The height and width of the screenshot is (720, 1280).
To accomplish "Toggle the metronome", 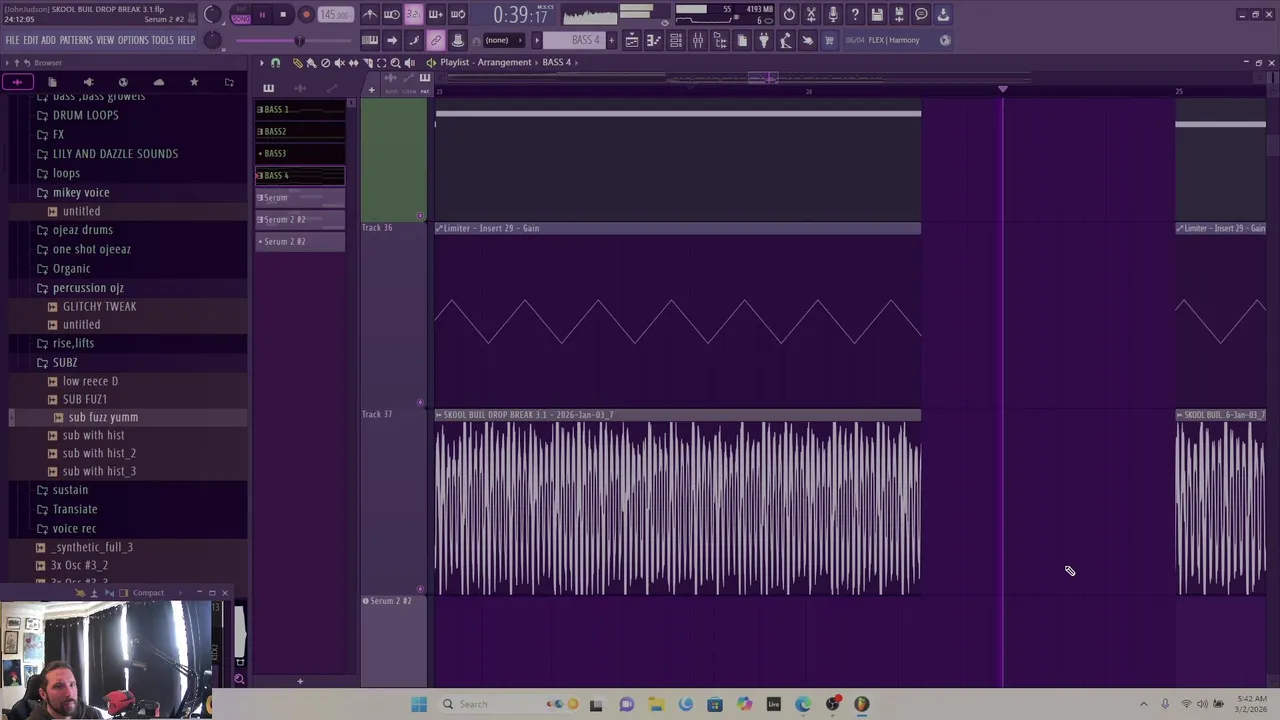I will [370, 14].
